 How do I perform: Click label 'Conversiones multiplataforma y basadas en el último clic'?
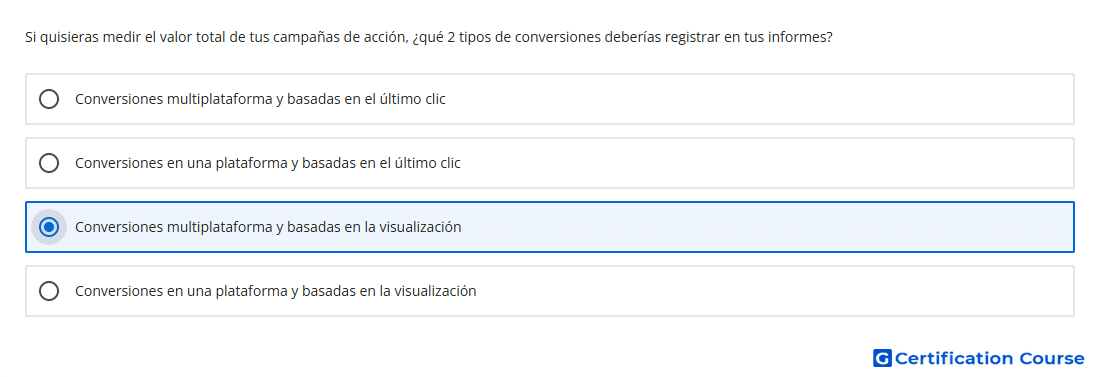pyautogui.click(x=260, y=99)
